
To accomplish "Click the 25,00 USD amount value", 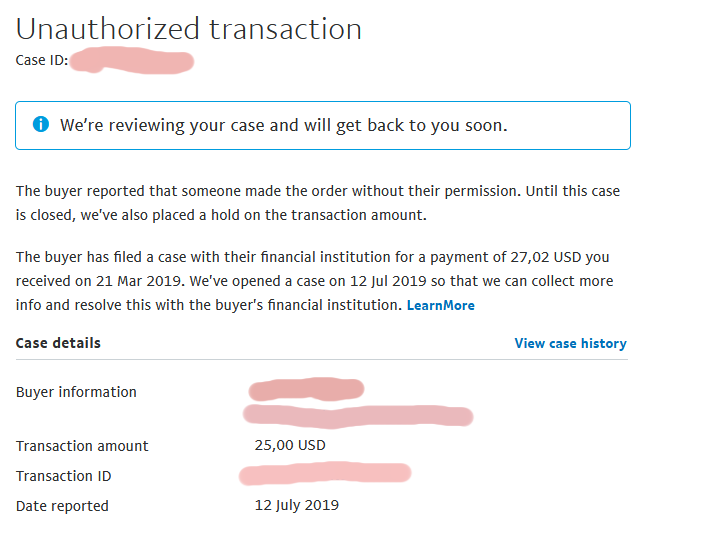I will 290,445.
